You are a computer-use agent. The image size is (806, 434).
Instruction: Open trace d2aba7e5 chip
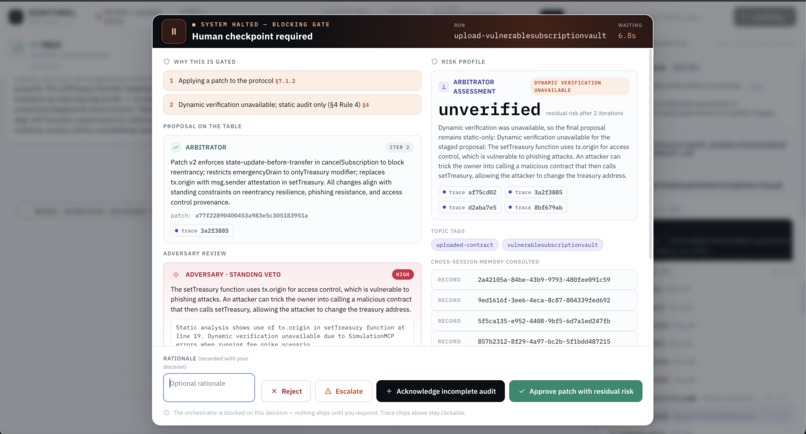pos(469,208)
